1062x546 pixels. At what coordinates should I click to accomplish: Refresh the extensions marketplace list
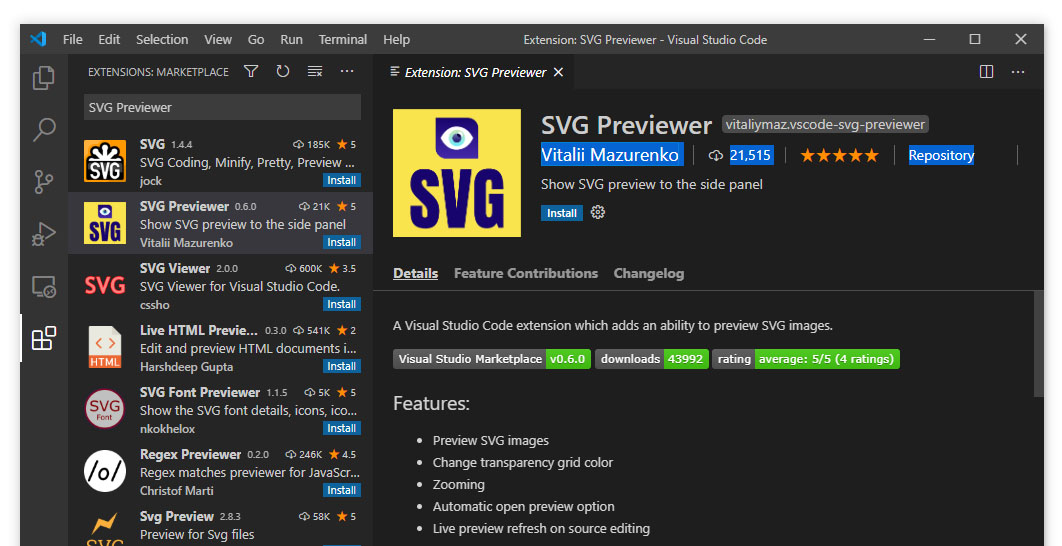[283, 71]
